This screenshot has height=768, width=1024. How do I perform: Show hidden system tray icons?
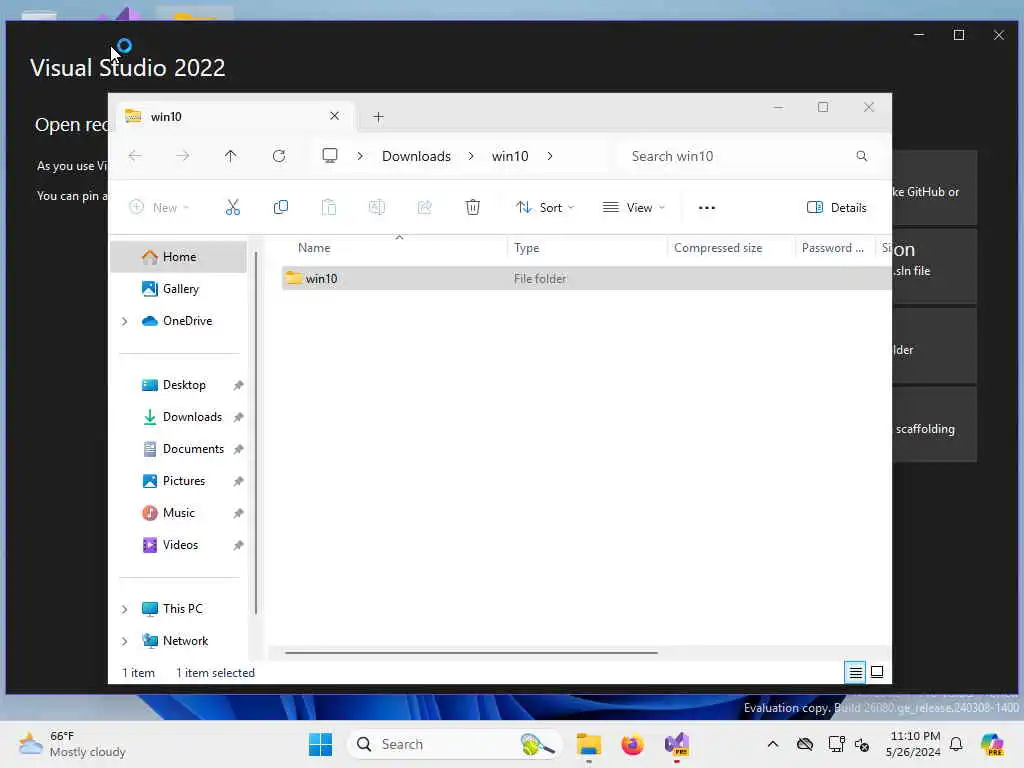773,744
